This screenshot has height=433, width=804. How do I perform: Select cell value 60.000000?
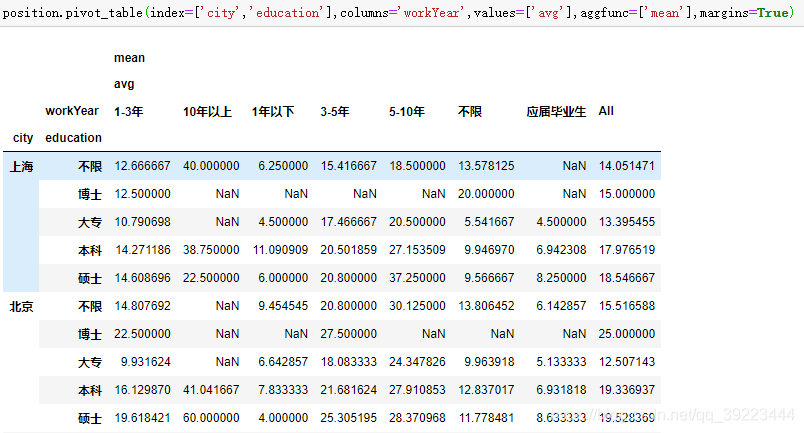pos(211,418)
